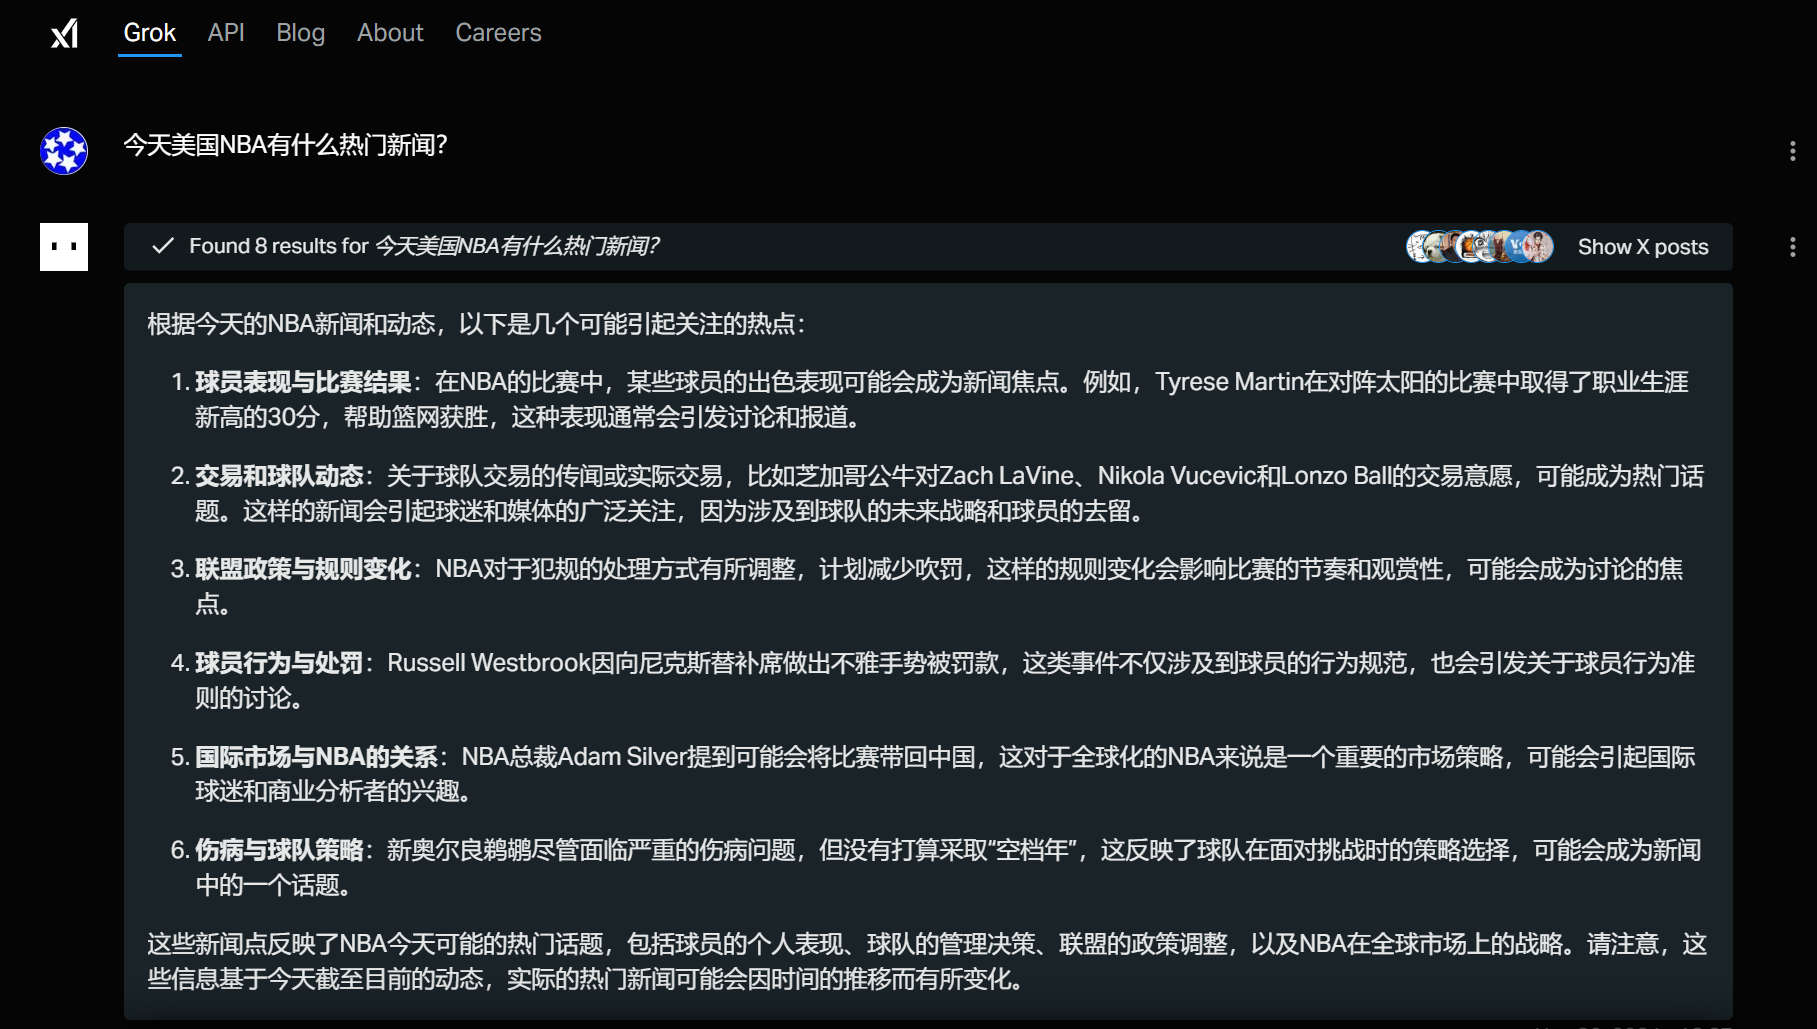Open options menu for the Grok response
Viewport: 1817px width, 1029px height.
1792,247
